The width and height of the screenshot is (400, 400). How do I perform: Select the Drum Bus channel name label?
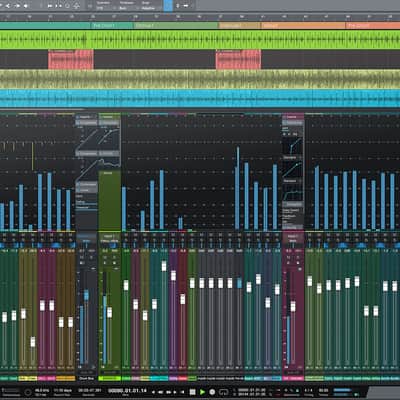(x=86, y=378)
